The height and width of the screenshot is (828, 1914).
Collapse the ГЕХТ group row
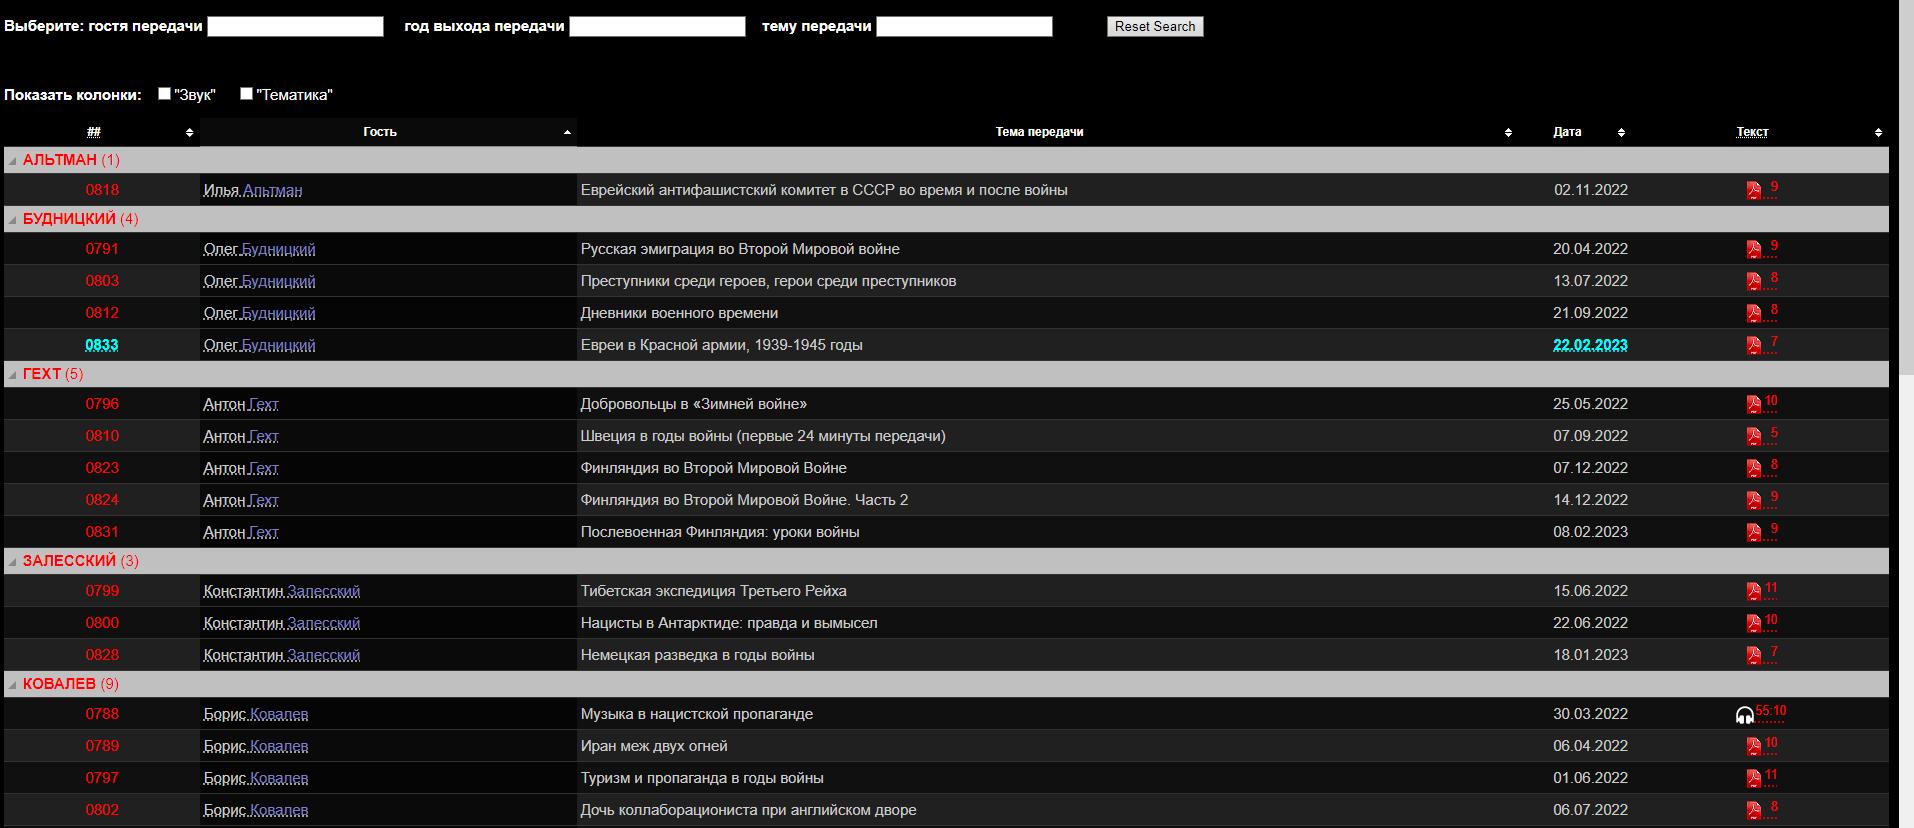pos(13,374)
